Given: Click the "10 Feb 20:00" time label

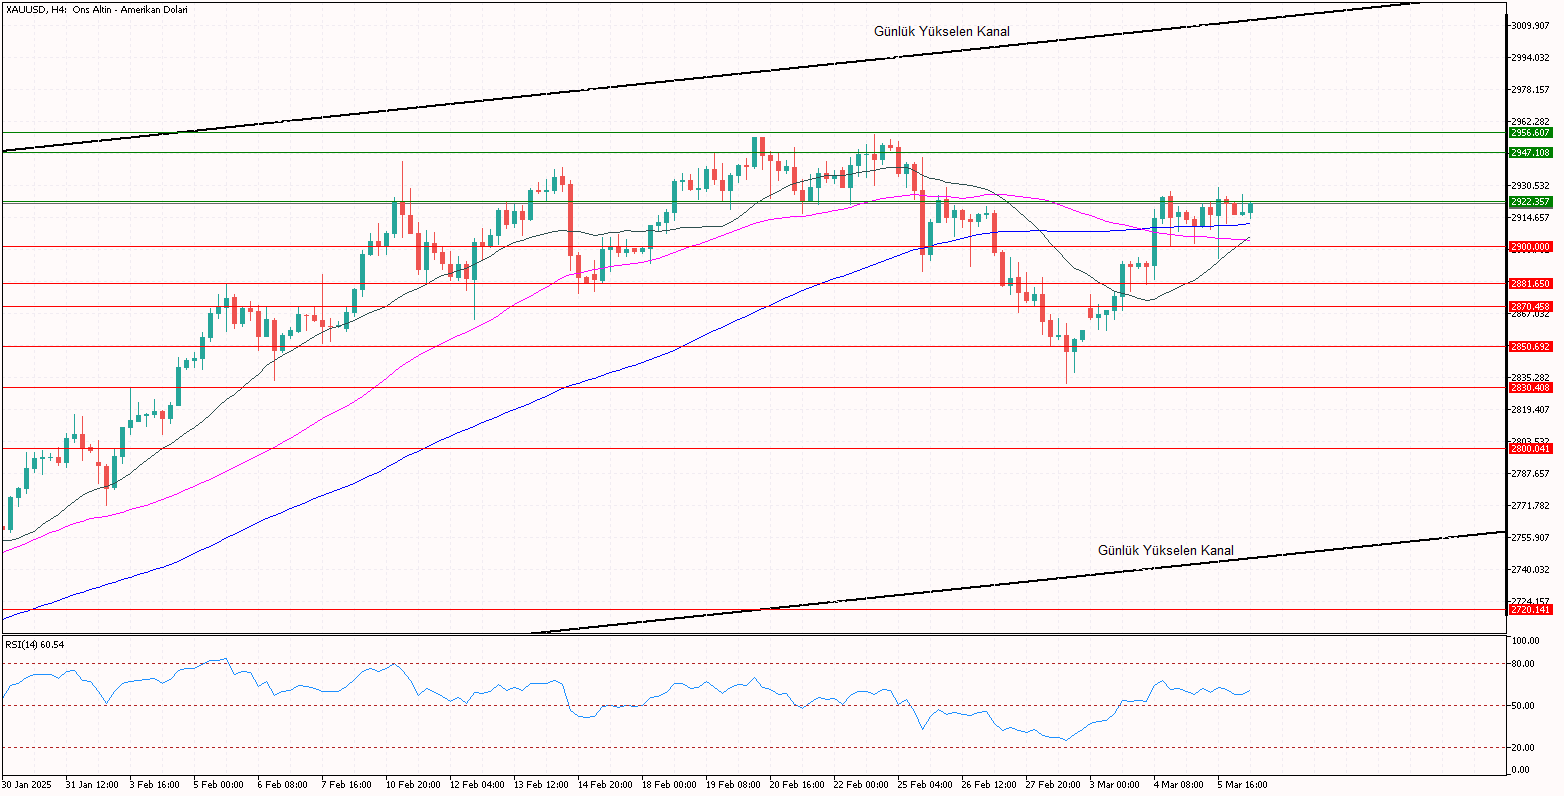Looking at the screenshot, I should point(411,784).
